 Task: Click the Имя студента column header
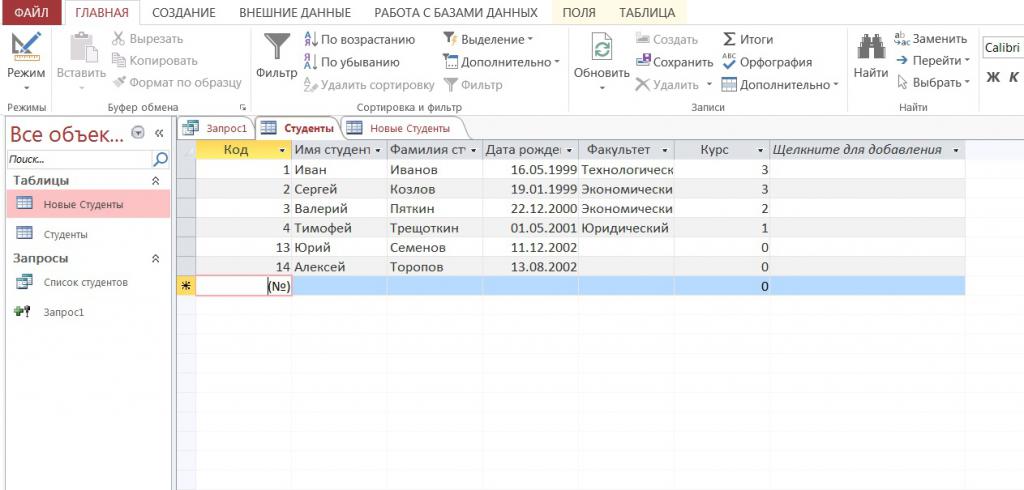(x=340, y=150)
